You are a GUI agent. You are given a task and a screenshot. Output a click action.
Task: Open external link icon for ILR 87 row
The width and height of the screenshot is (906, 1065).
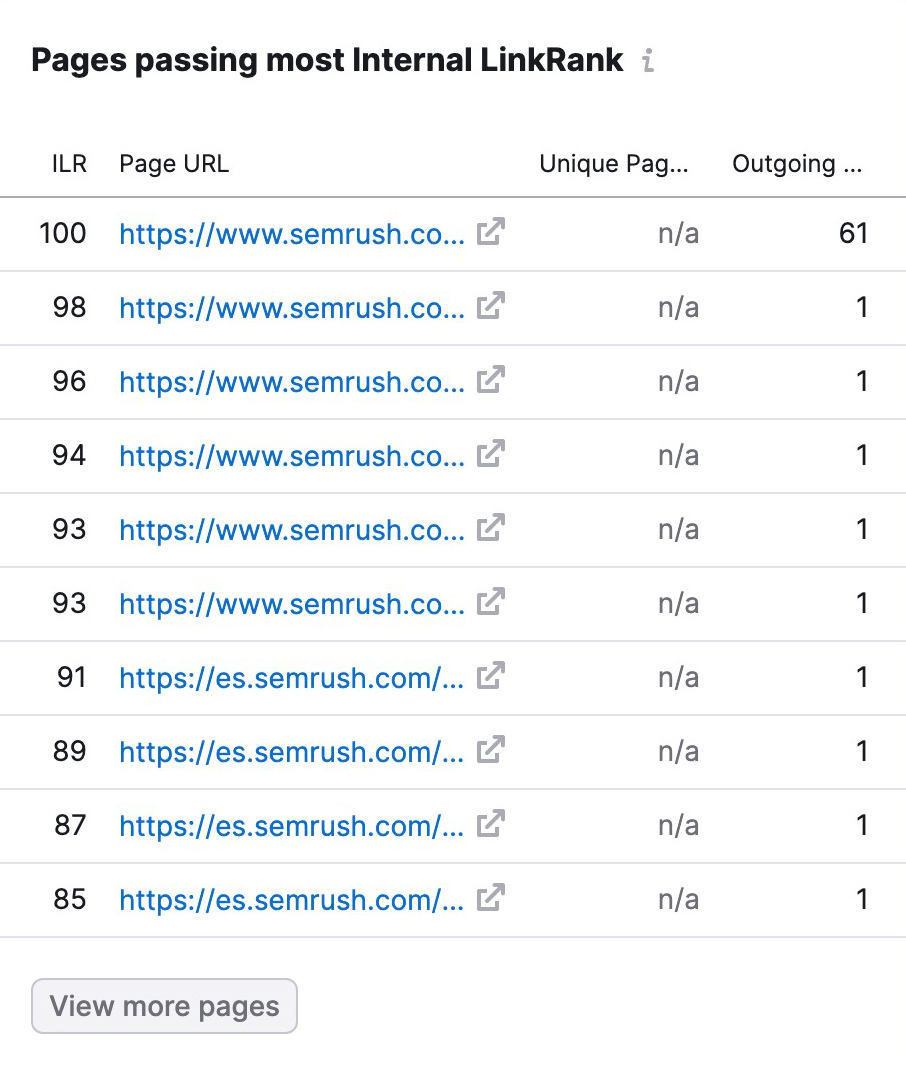(x=490, y=824)
